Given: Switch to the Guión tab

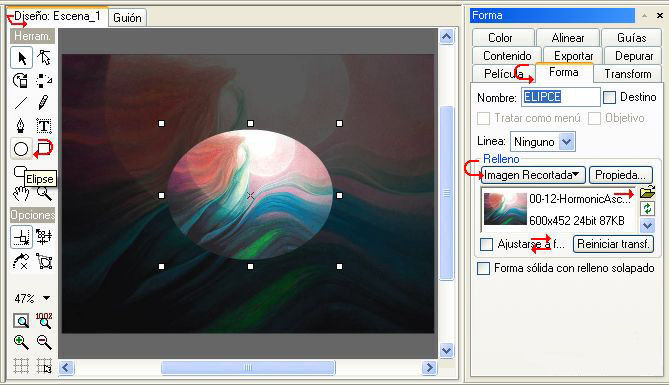Looking at the screenshot, I should pos(127,18).
